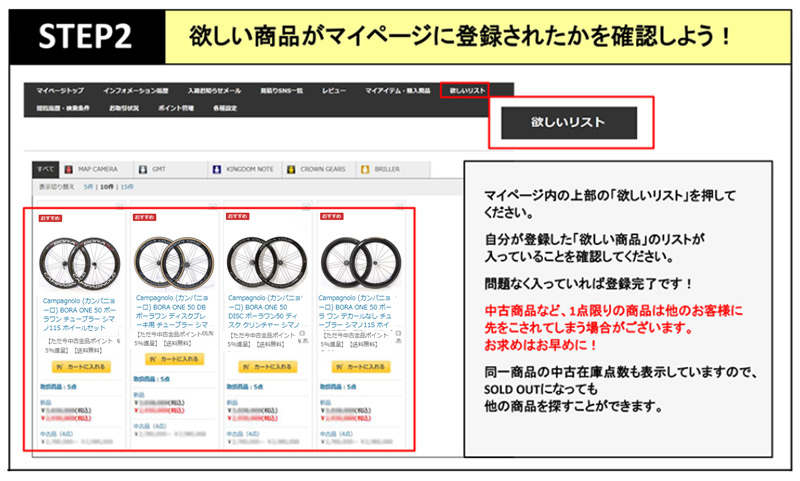This screenshot has height=481, width=800.
Task: Open the 見積りSNS一覧 menu item
Action: tap(282, 90)
